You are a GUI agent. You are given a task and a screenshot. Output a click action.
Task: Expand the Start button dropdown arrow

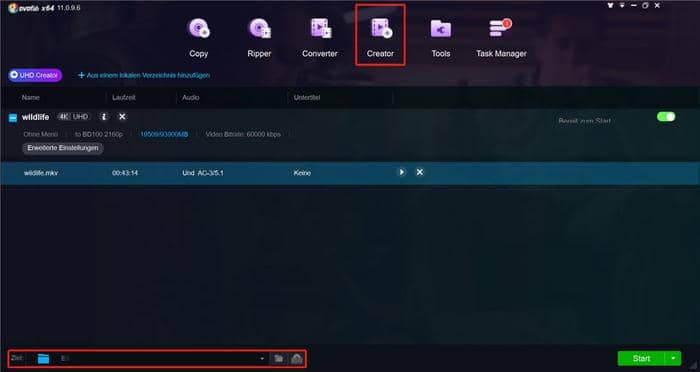(x=673, y=359)
